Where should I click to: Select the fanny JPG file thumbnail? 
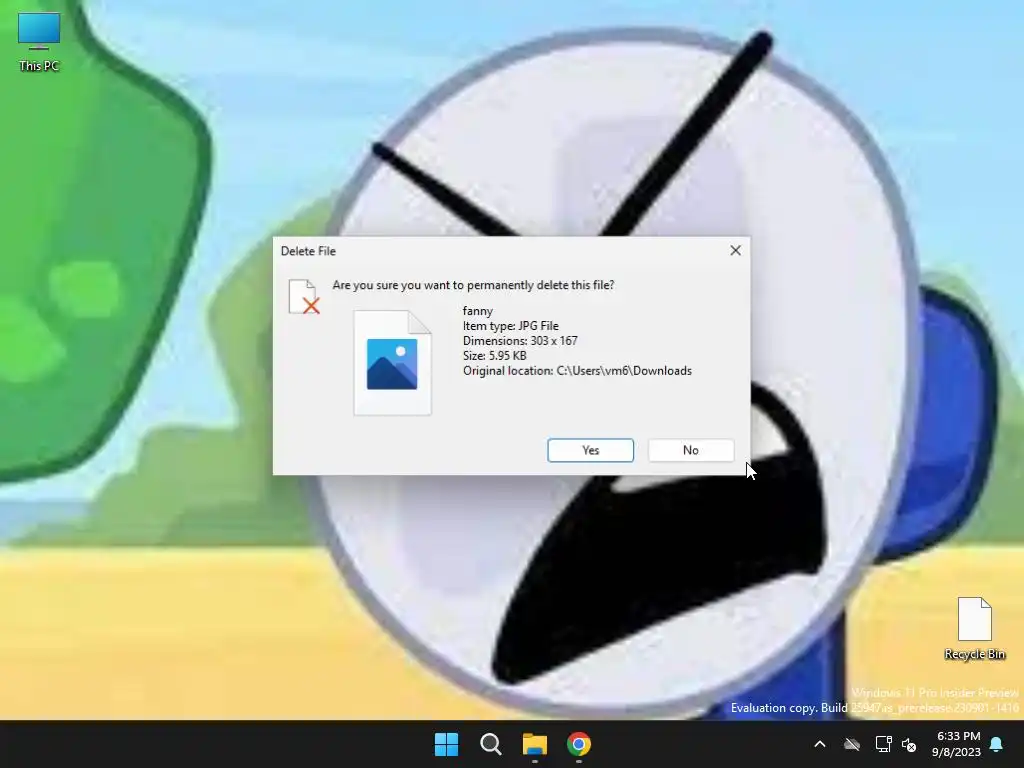coord(392,363)
